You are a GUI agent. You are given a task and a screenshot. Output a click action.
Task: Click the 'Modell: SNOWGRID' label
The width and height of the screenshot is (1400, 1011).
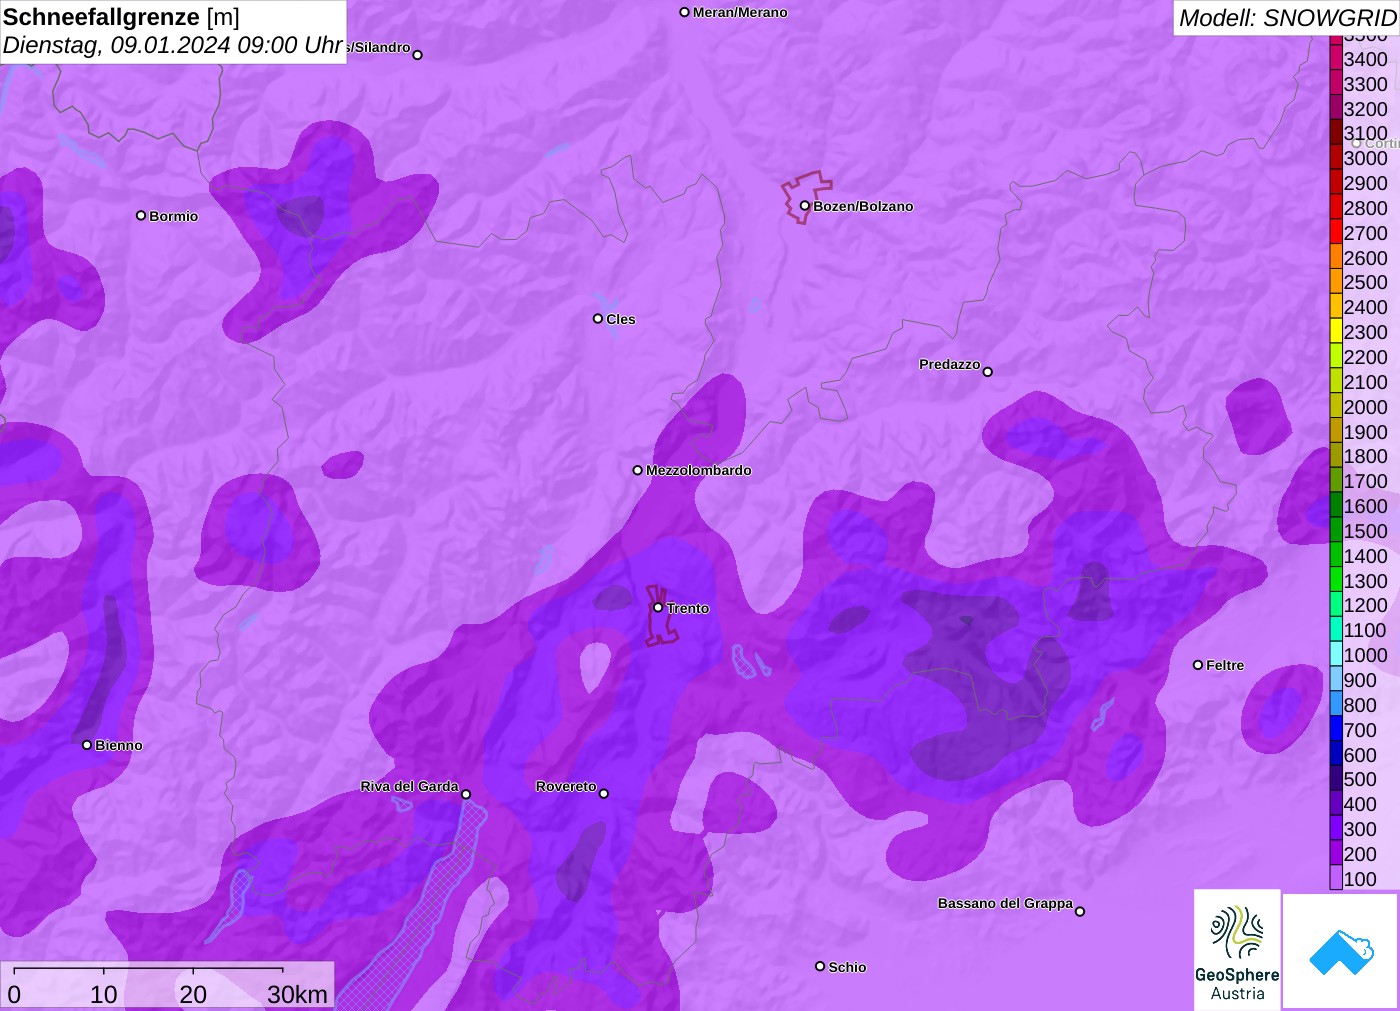(1287, 18)
